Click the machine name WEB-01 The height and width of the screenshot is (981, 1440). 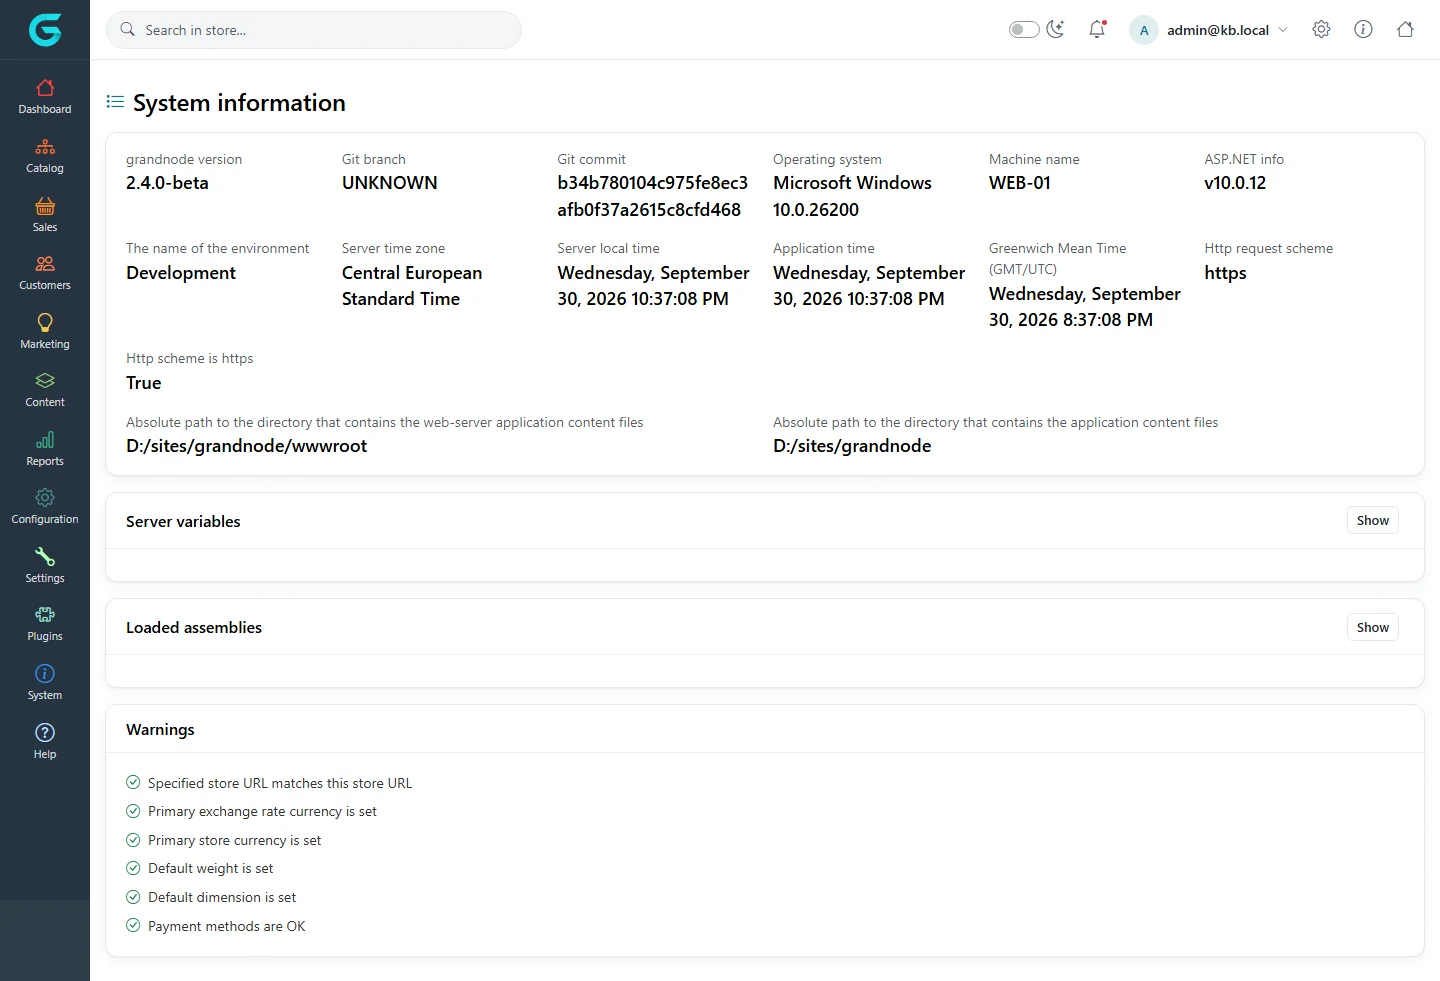pos(1019,183)
